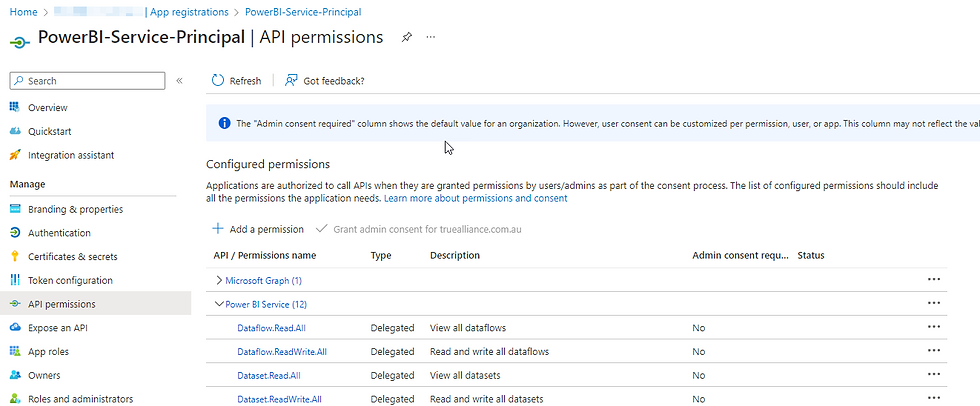Click the Admin consent requ... column header
The height and width of the screenshot is (406, 980).
click(741, 255)
